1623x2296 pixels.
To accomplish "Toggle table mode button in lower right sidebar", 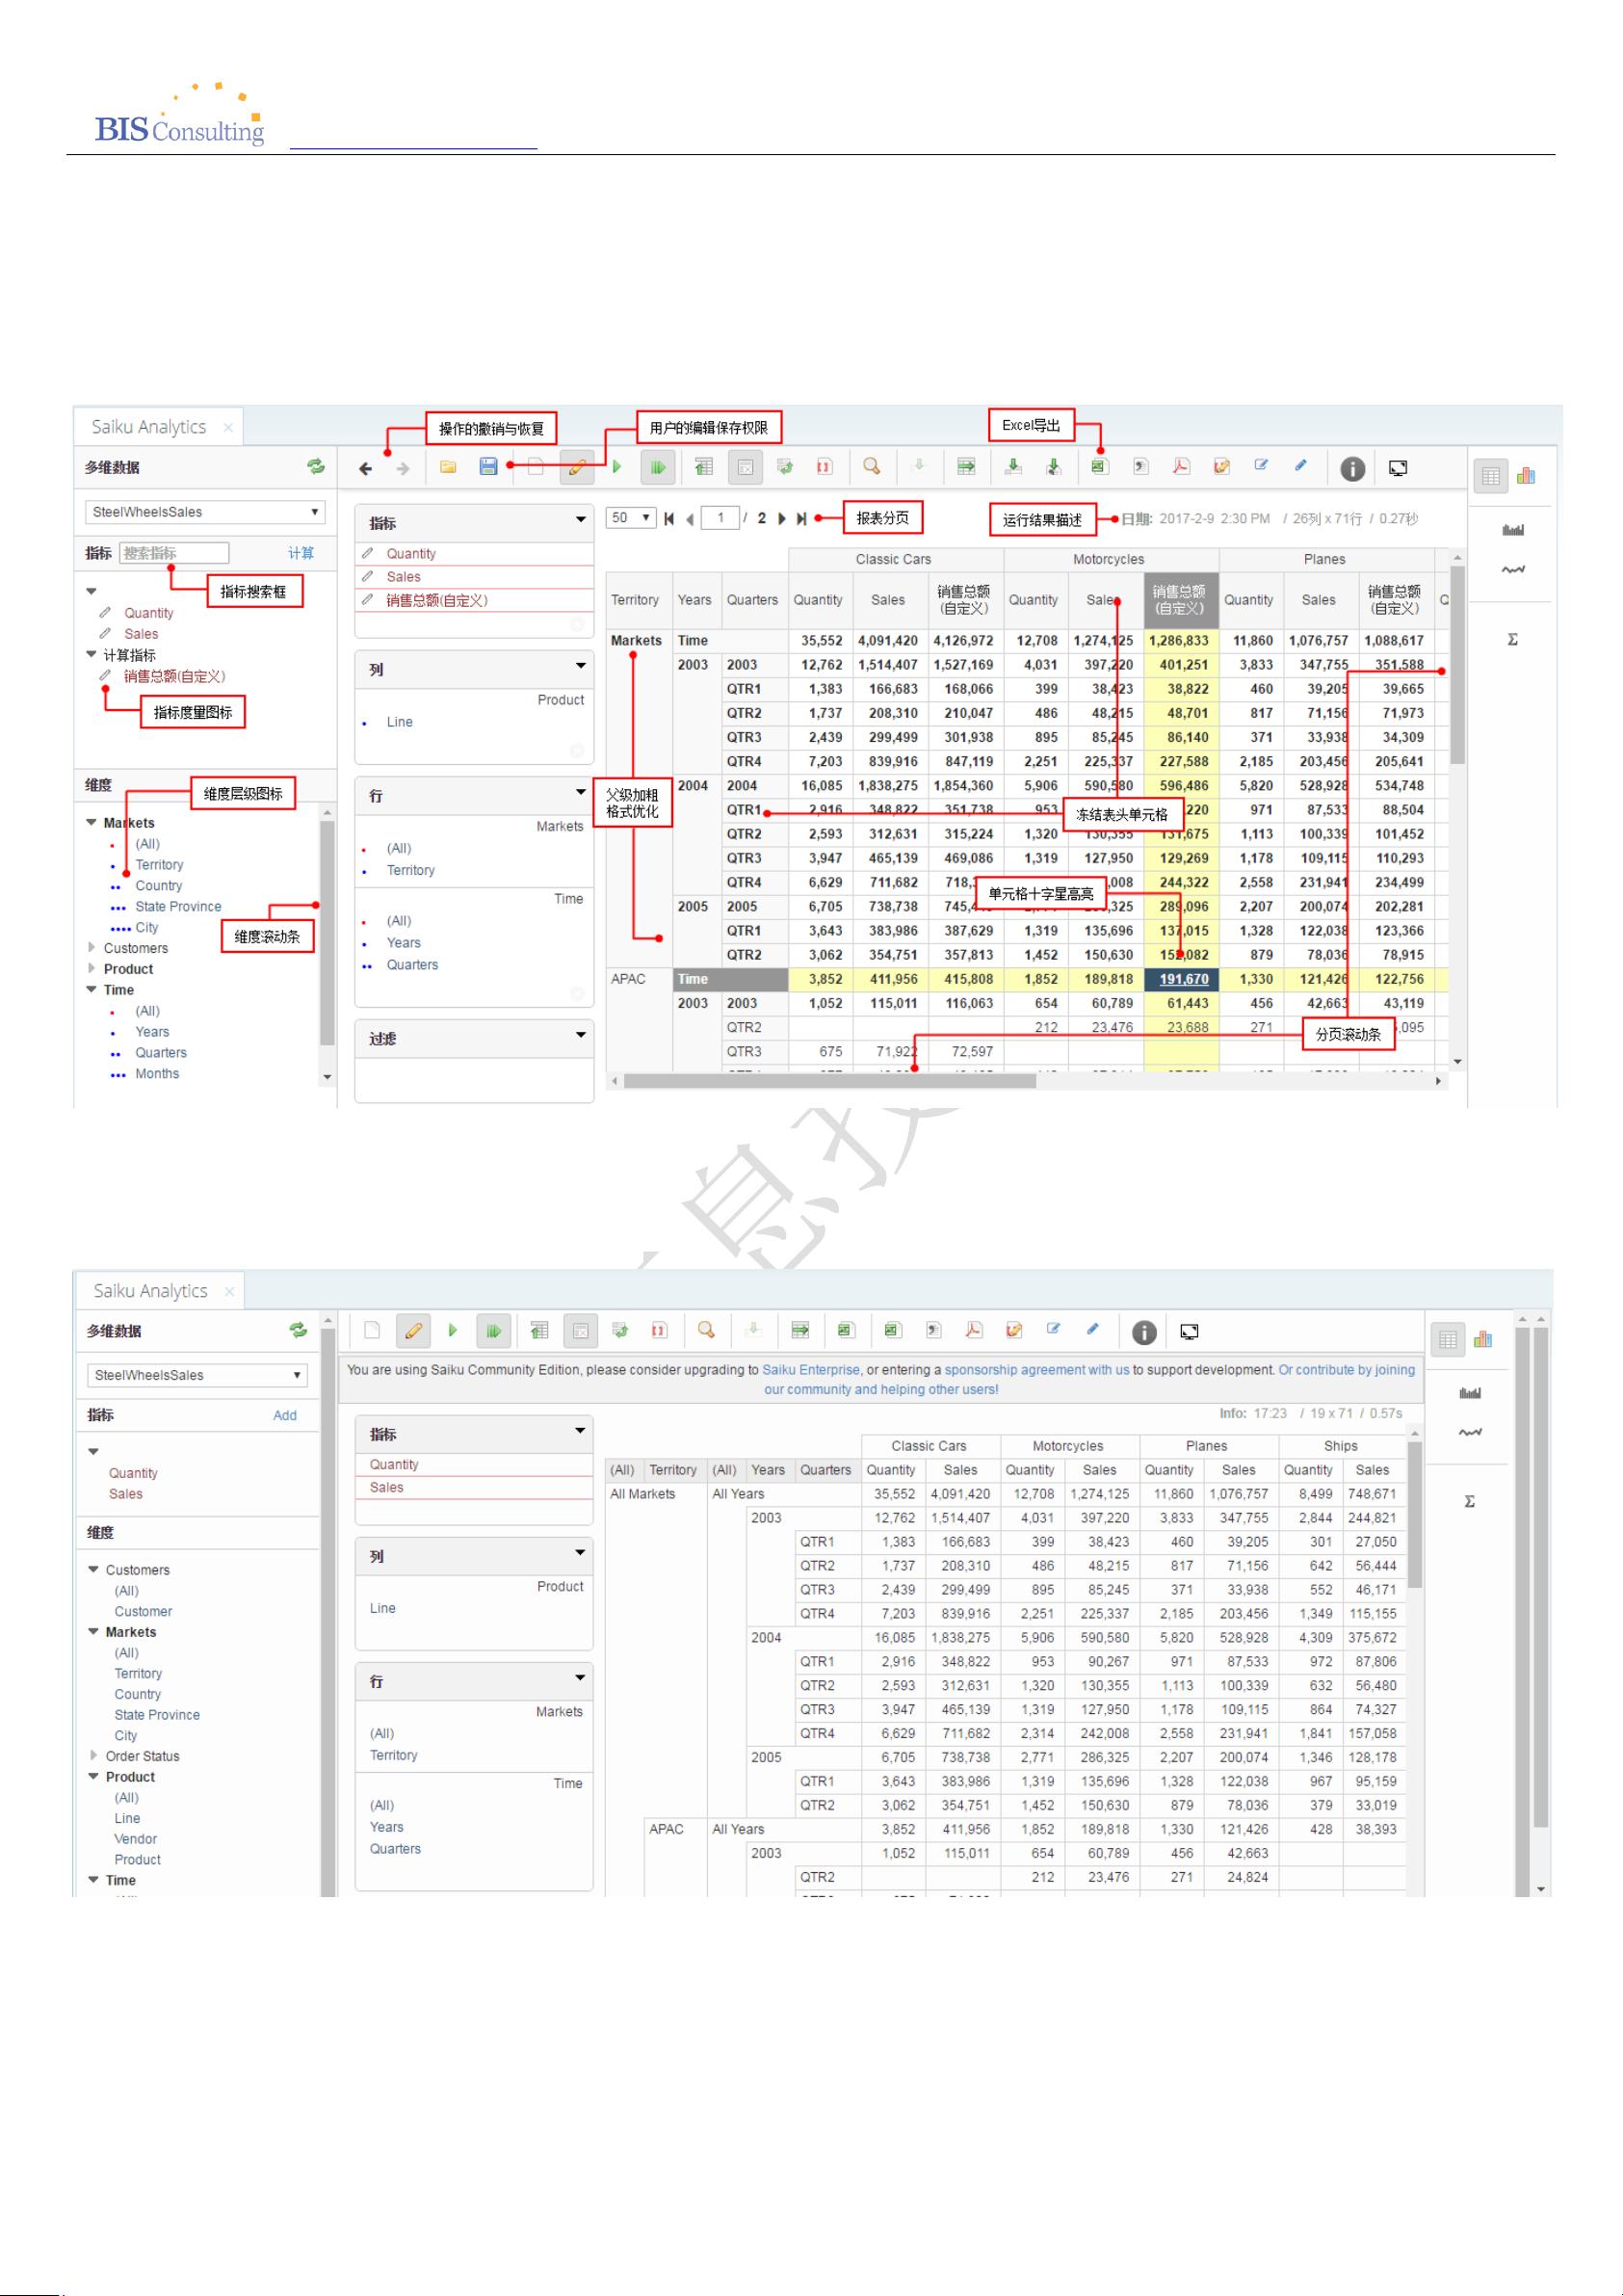I will click(x=1447, y=1340).
